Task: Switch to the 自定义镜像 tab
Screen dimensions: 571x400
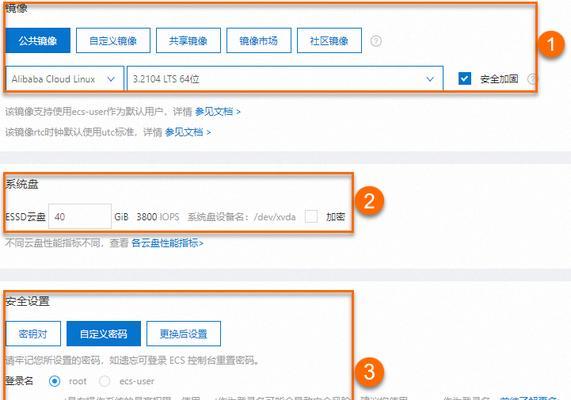Action: 113,40
